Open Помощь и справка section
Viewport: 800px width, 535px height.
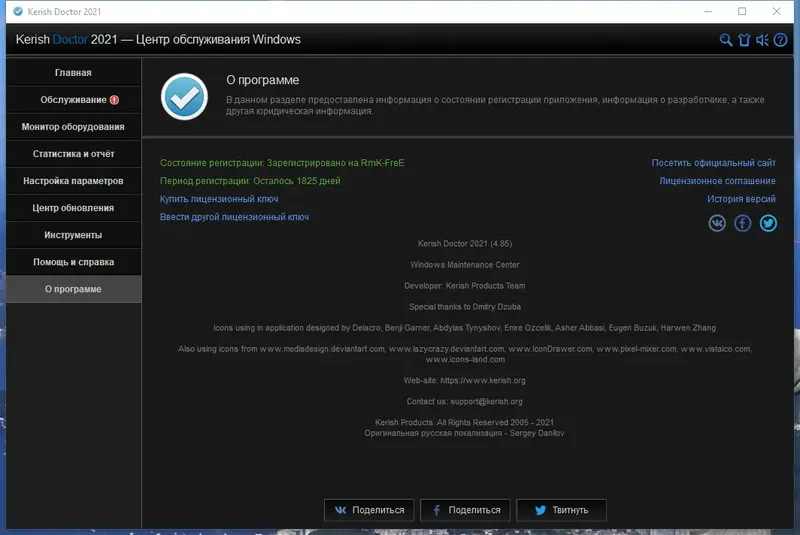coord(73,262)
